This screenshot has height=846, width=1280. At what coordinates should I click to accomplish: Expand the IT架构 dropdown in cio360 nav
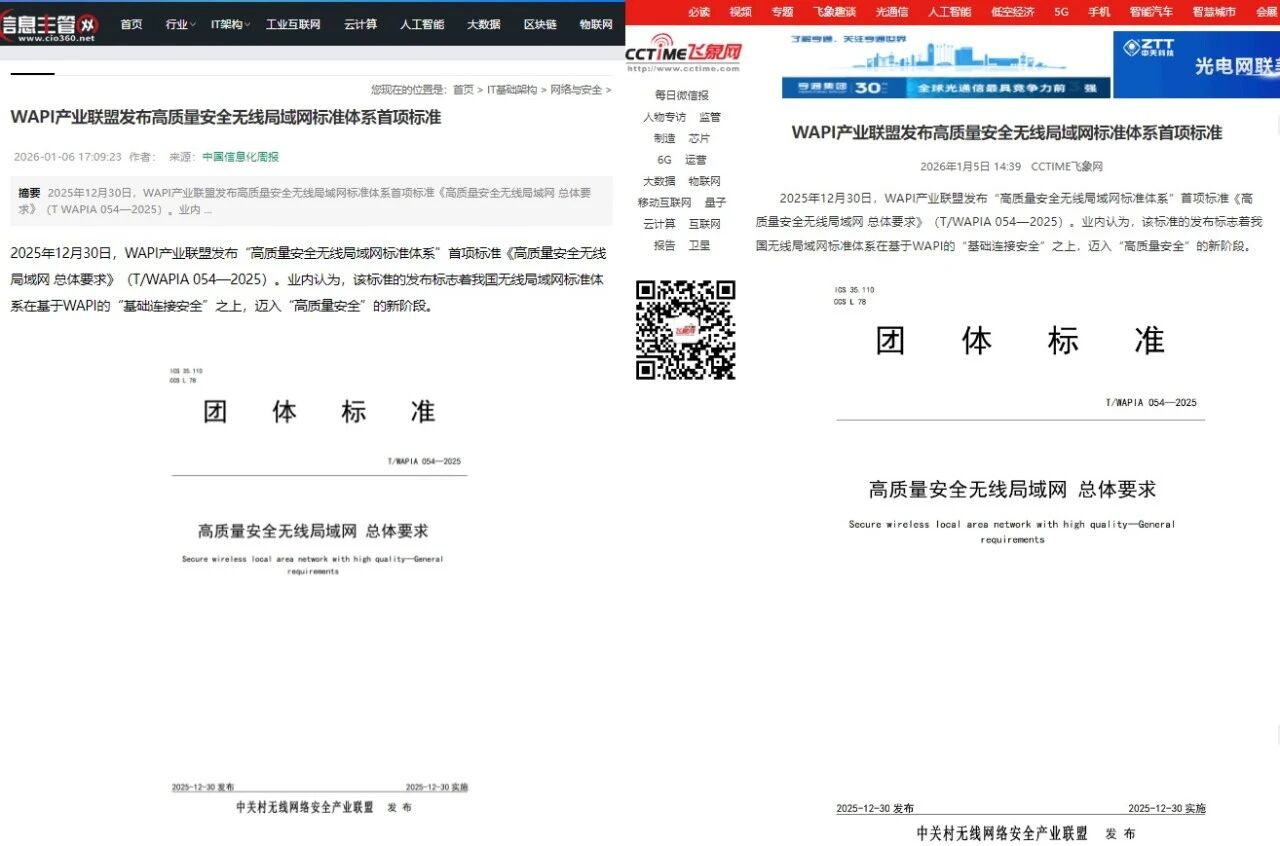230,24
